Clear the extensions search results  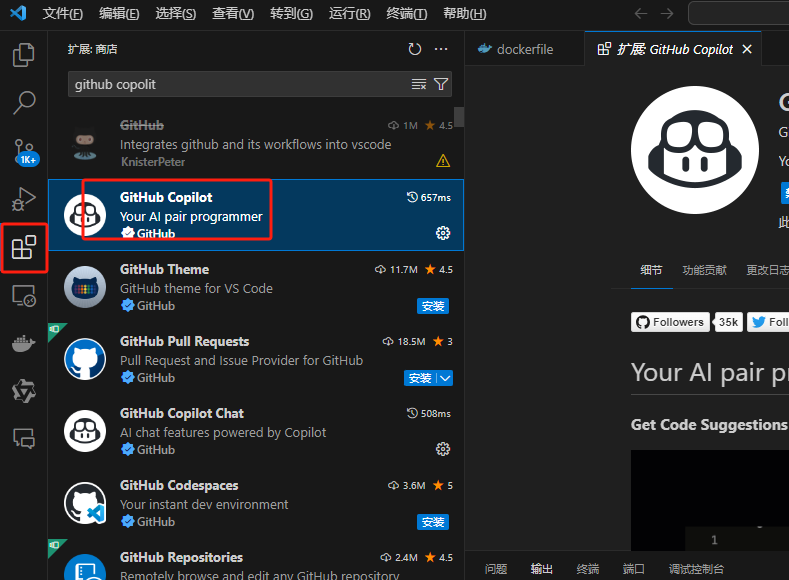(x=419, y=84)
